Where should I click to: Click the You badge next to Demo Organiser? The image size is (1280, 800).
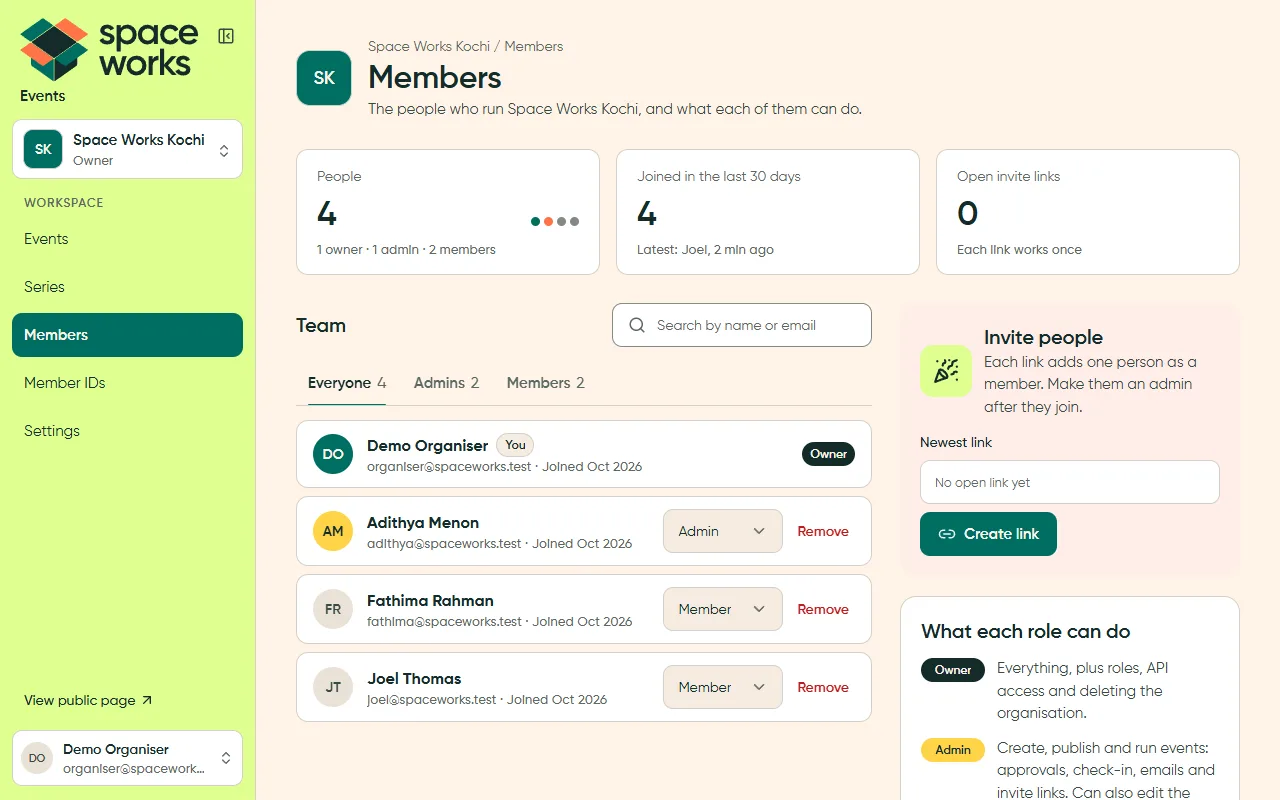[x=515, y=445]
